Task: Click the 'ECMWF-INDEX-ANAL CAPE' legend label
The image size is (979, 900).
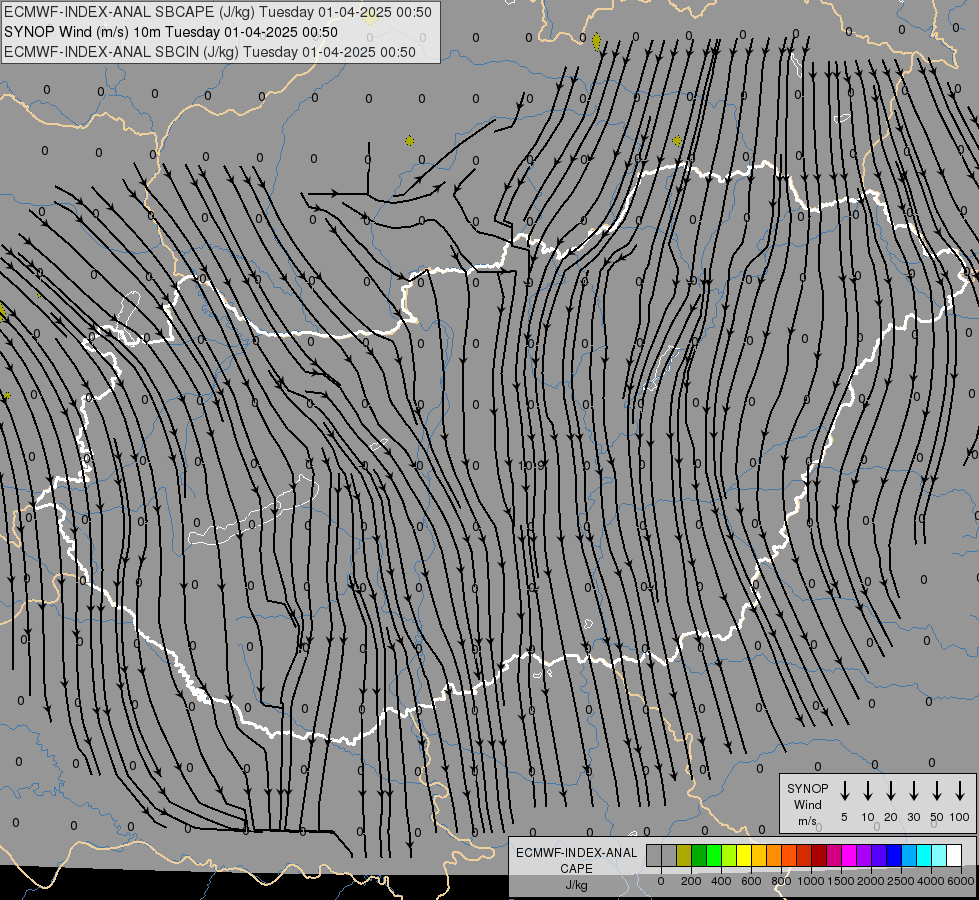Action: (576, 861)
